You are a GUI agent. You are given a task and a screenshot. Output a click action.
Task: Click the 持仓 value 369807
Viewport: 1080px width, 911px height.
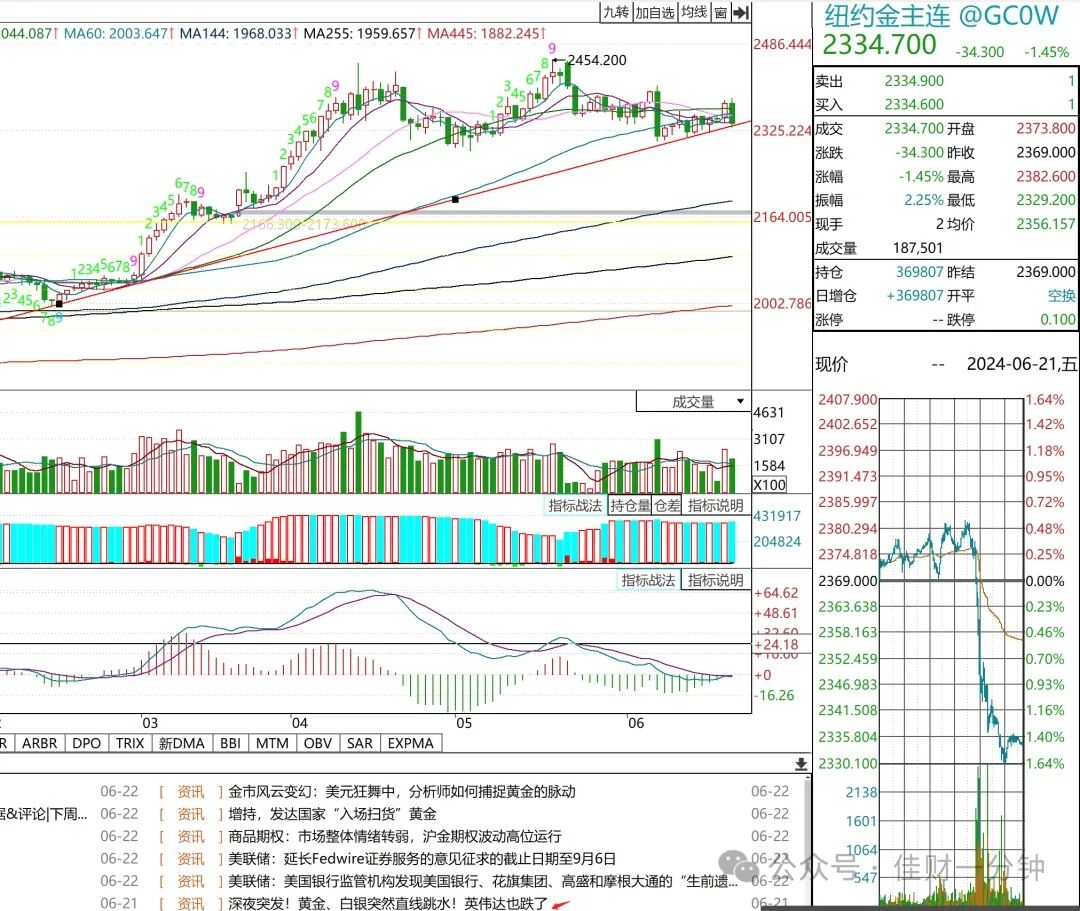tap(920, 272)
